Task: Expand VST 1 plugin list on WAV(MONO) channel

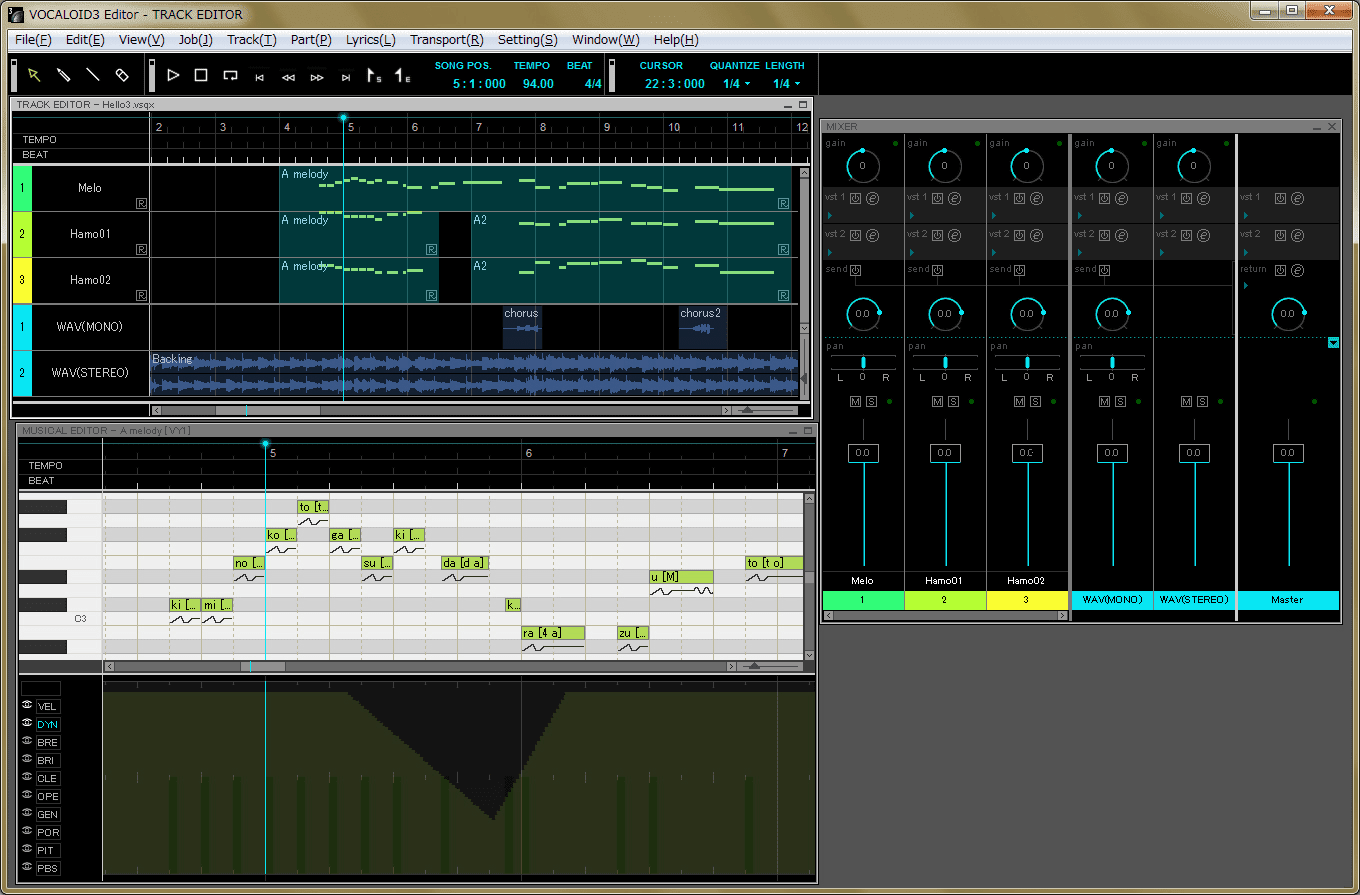Action: pos(1078,215)
